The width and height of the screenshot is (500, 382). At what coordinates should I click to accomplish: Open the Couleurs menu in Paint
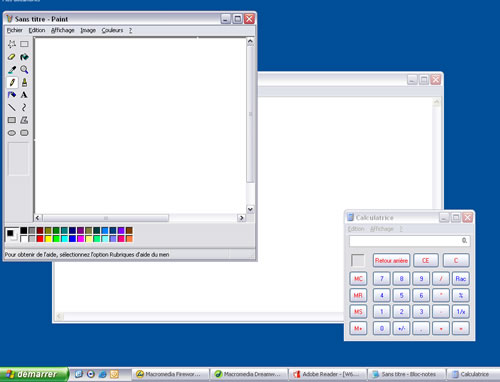pyautogui.click(x=112, y=30)
